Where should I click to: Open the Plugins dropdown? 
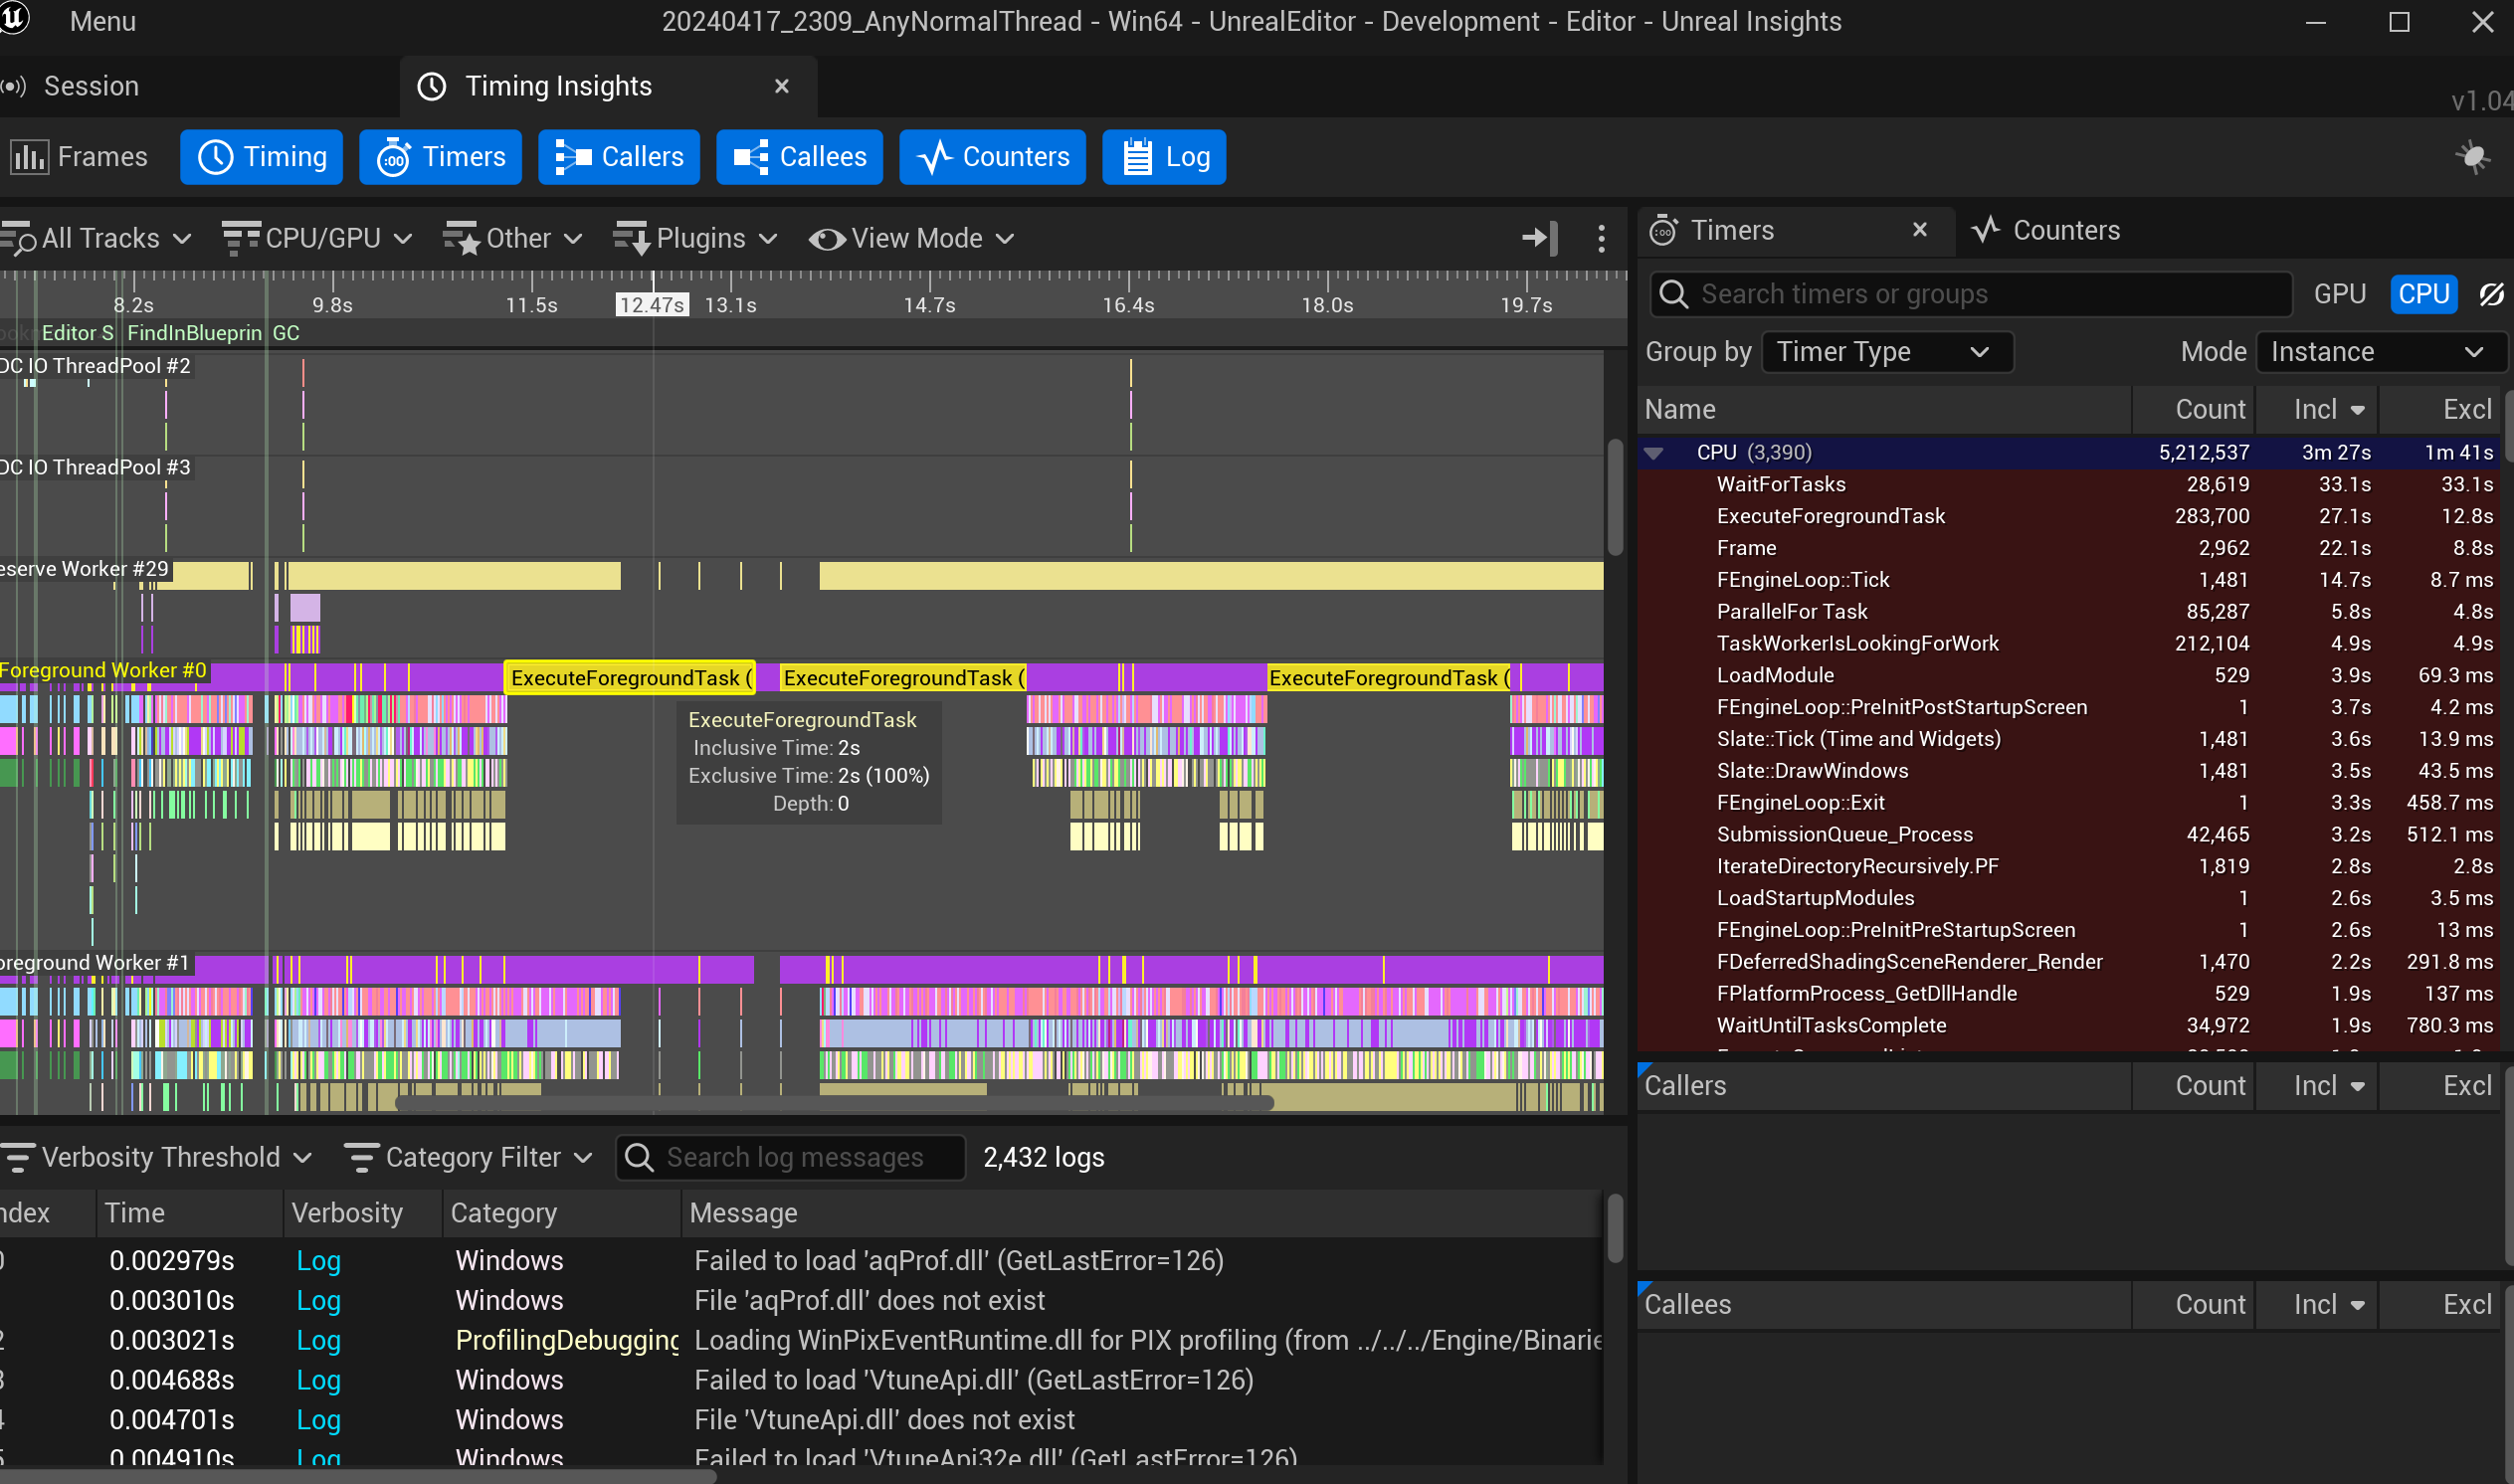pyautogui.click(x=695, y=238)
